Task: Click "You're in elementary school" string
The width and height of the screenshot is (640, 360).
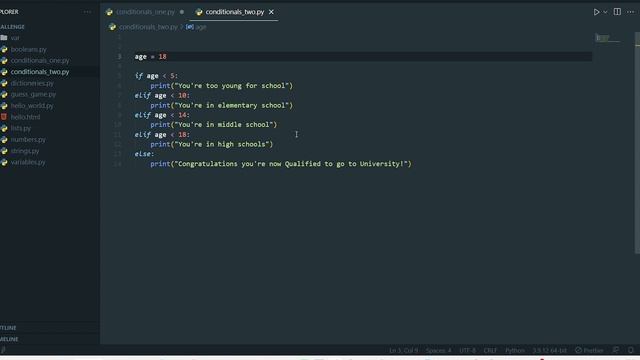Action: pos(231,105)
